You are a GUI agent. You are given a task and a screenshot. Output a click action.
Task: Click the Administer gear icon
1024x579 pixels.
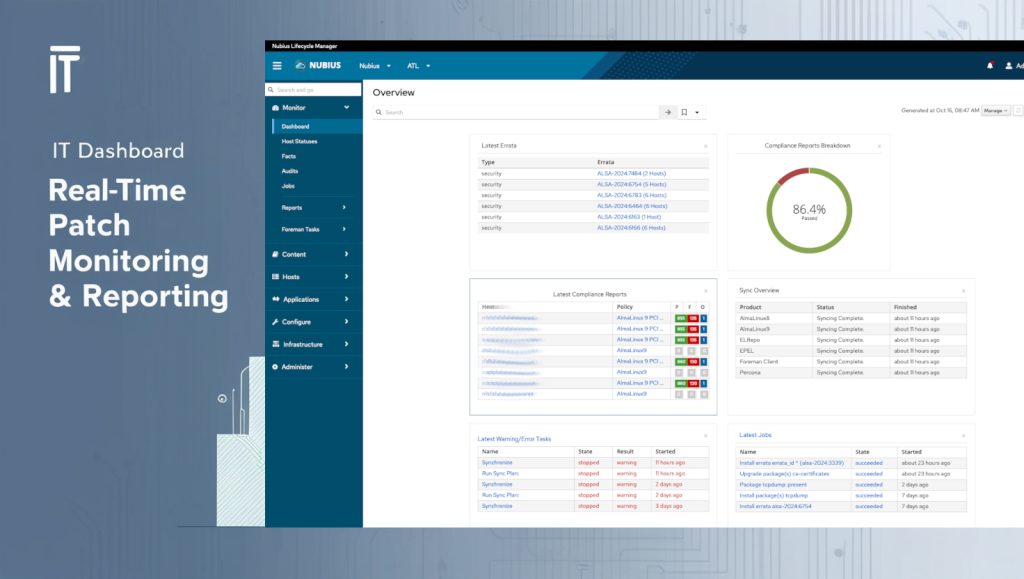(275, 367)
